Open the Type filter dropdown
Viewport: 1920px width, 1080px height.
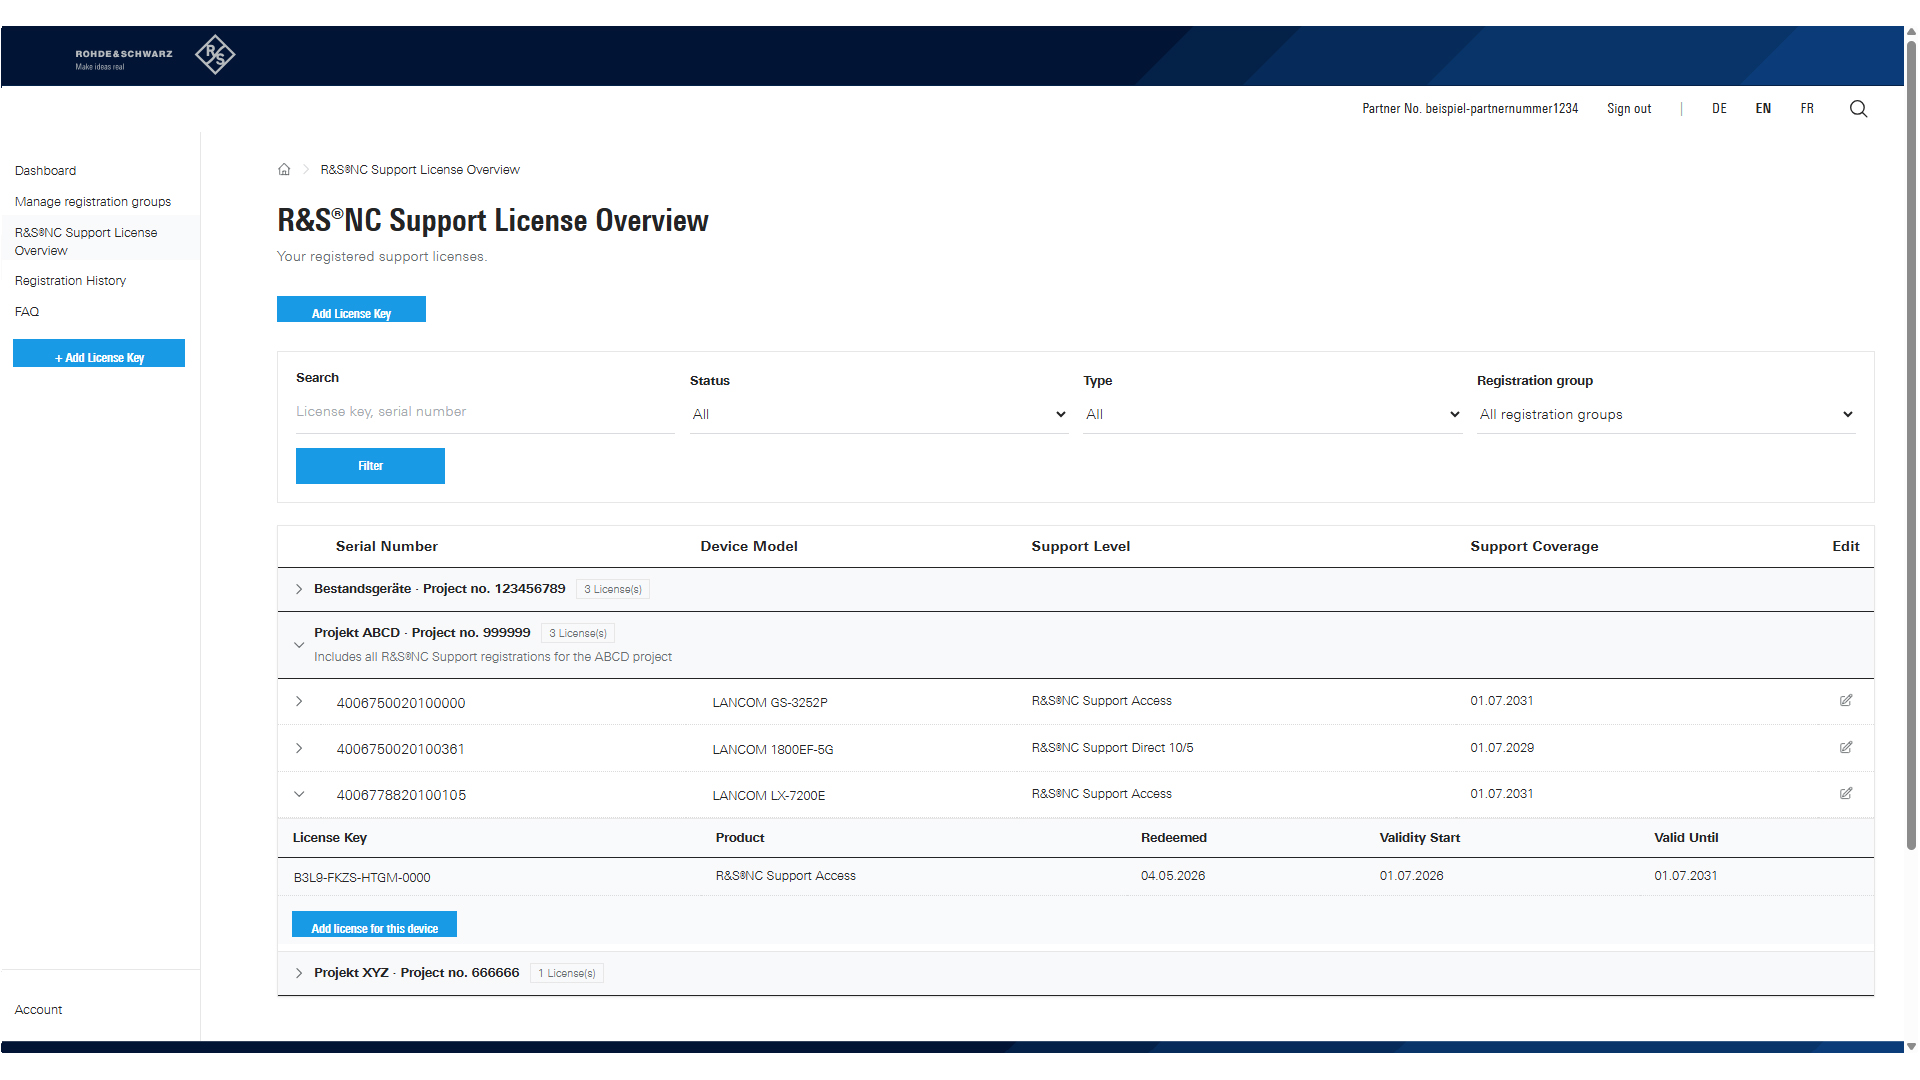coord(1273,415)
